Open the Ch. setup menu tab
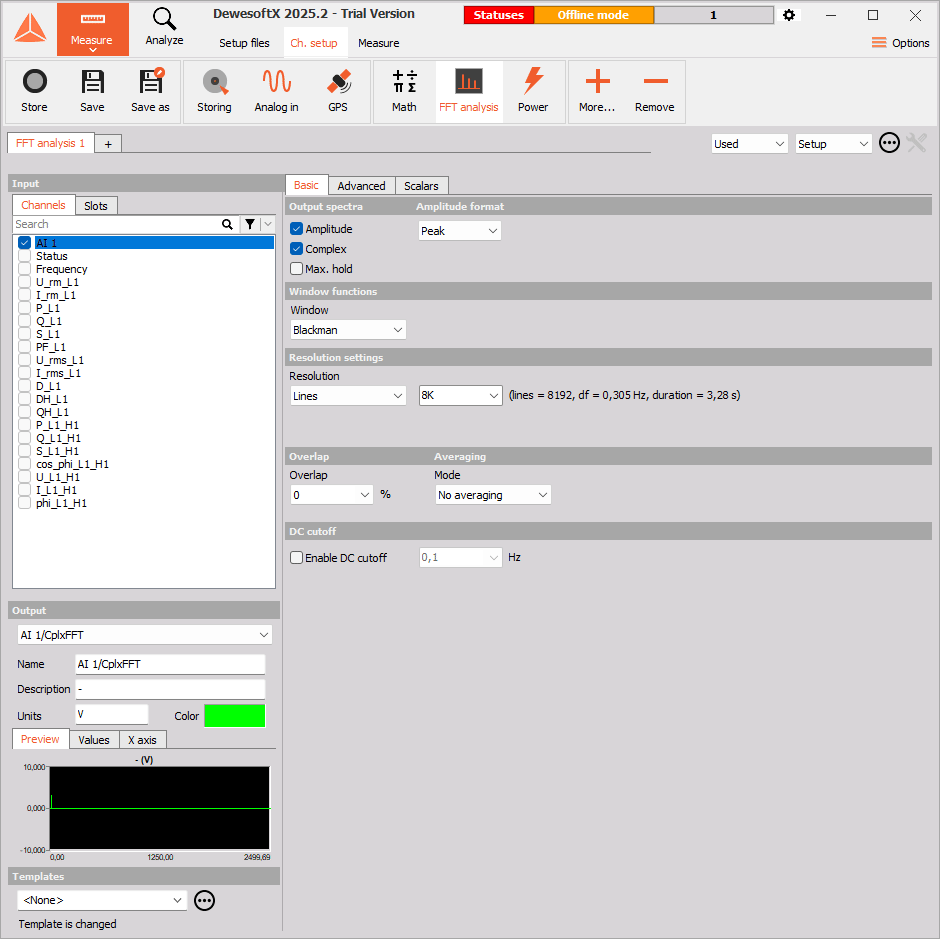940x939 pixels. coord(314,43)
